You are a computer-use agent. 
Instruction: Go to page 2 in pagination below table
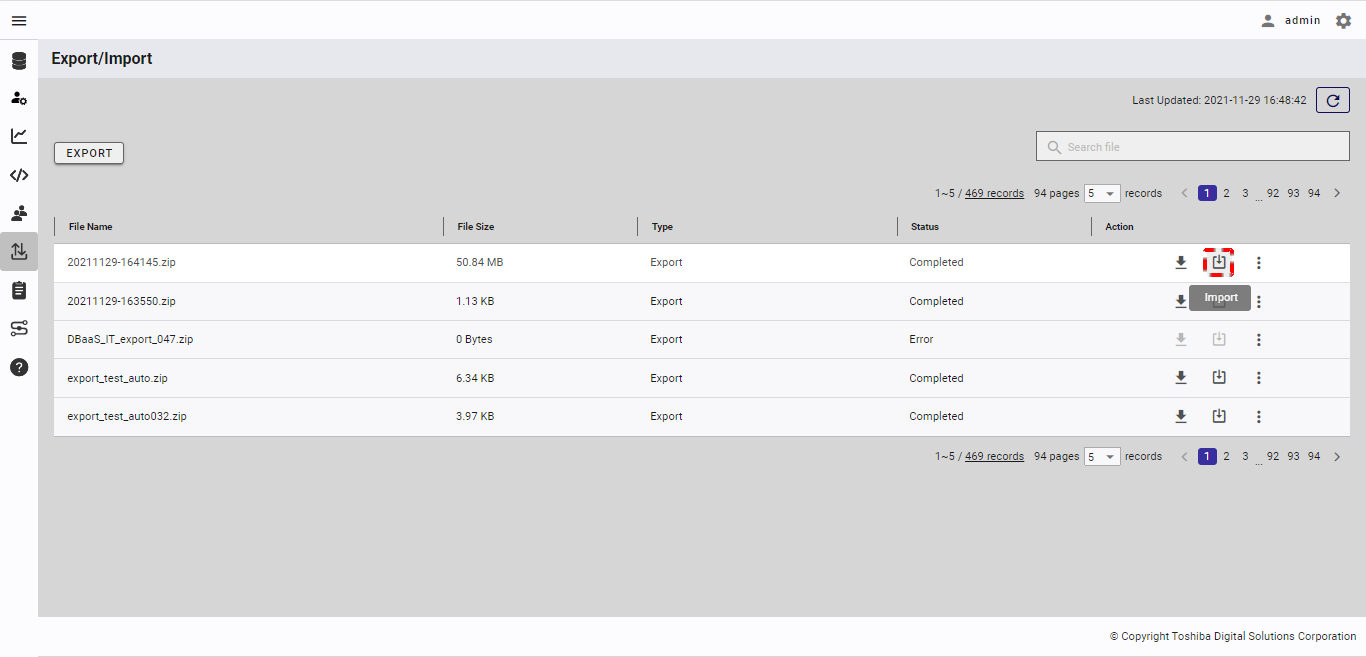pyautogui.click(x=1226, y=456)
